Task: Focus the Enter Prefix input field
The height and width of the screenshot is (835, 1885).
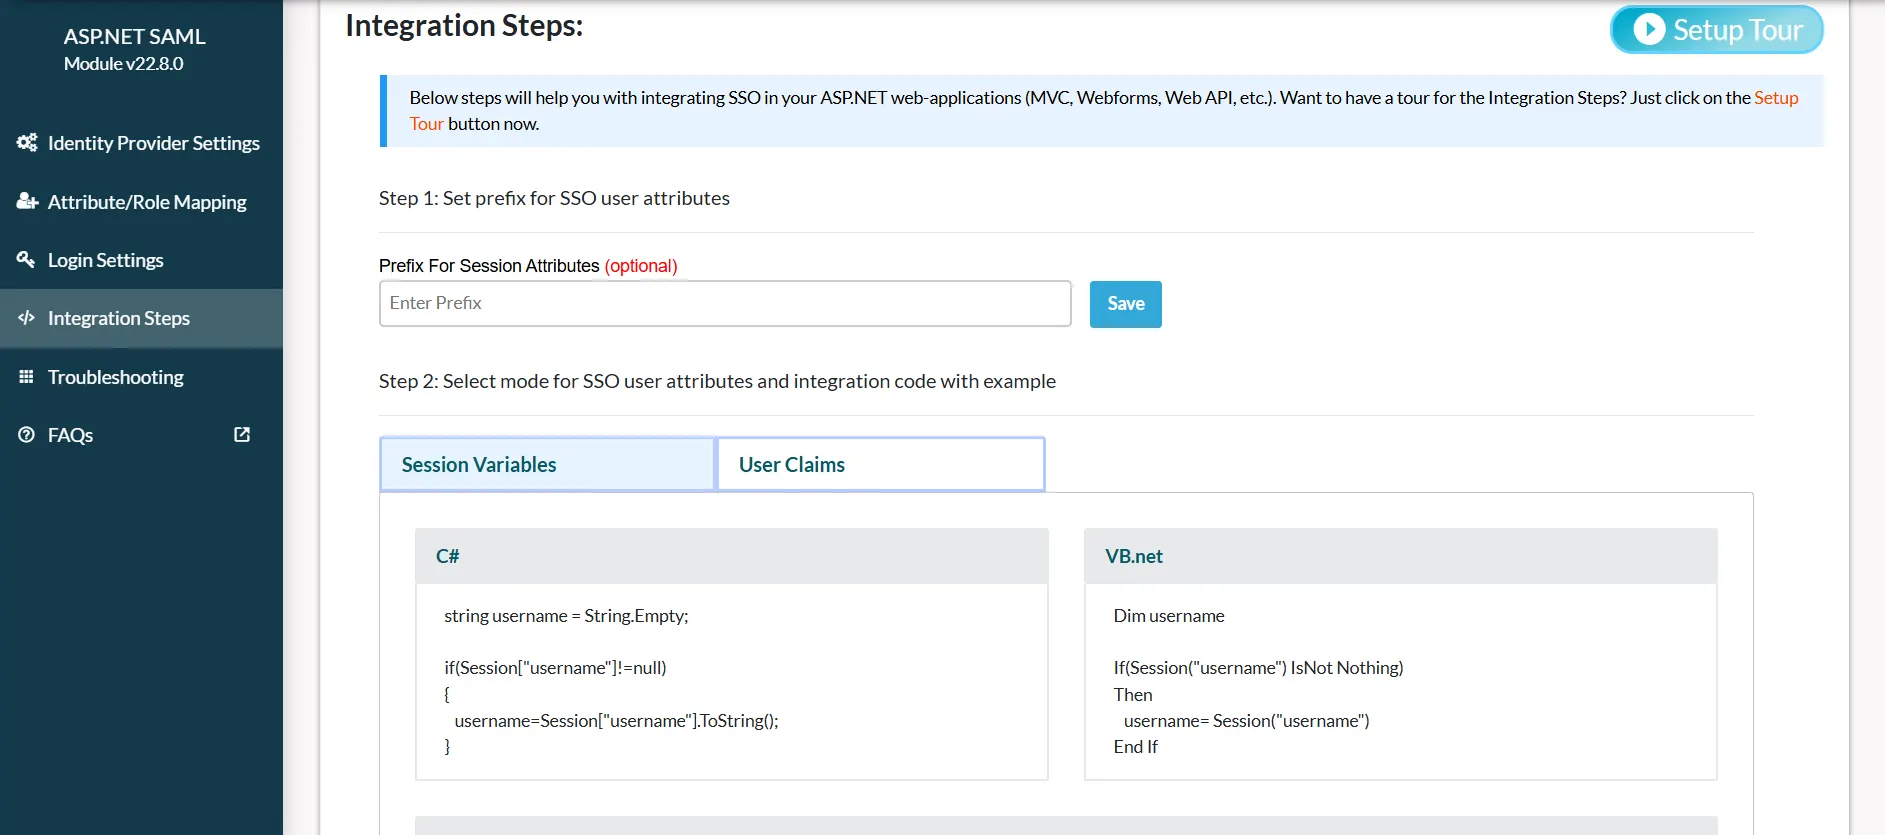Action: [x=725, y=303]
